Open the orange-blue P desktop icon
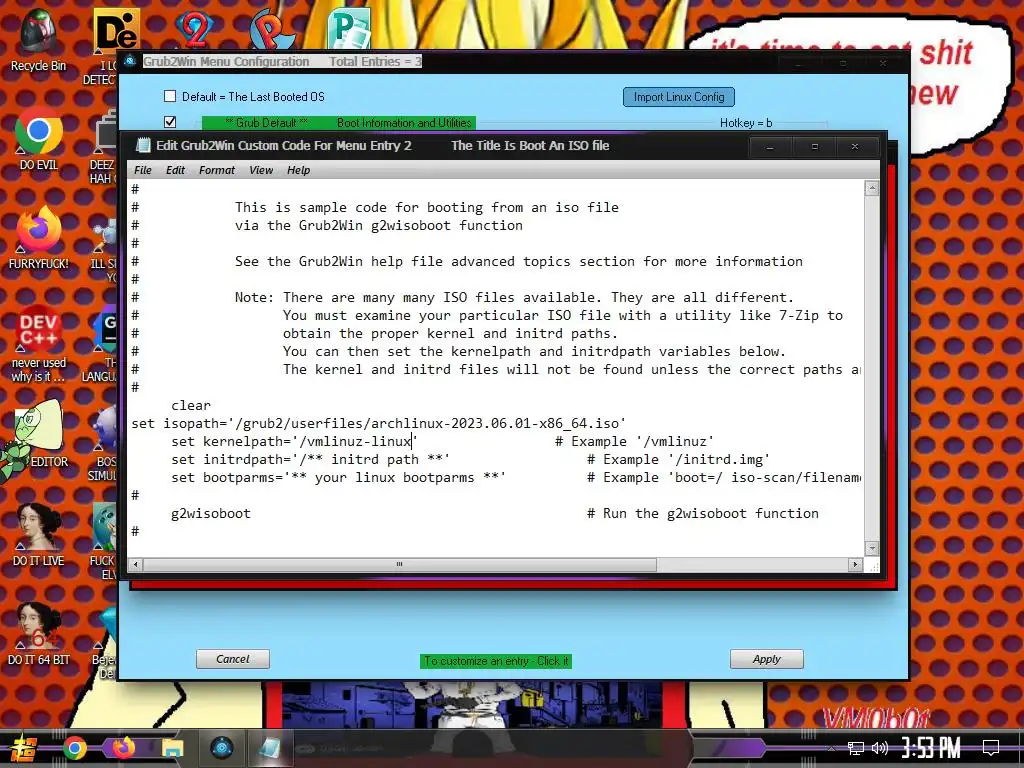 click(x=272, y=30)
